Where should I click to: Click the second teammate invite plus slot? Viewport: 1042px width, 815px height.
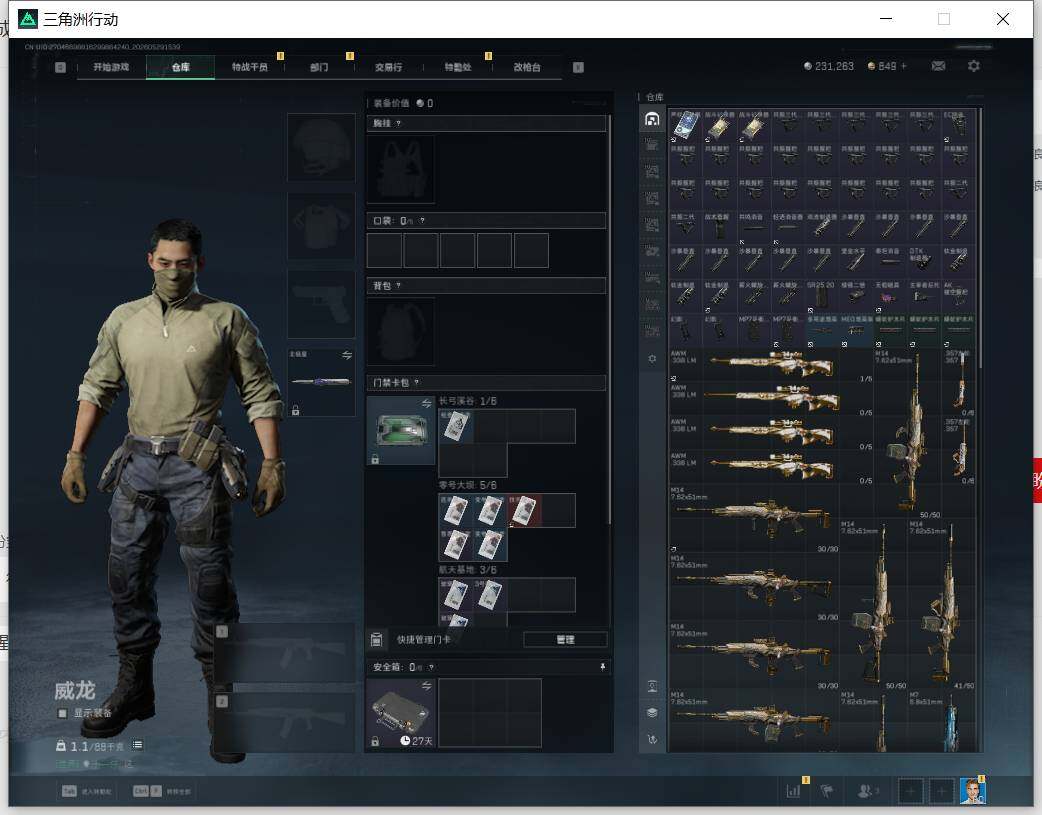941,791
